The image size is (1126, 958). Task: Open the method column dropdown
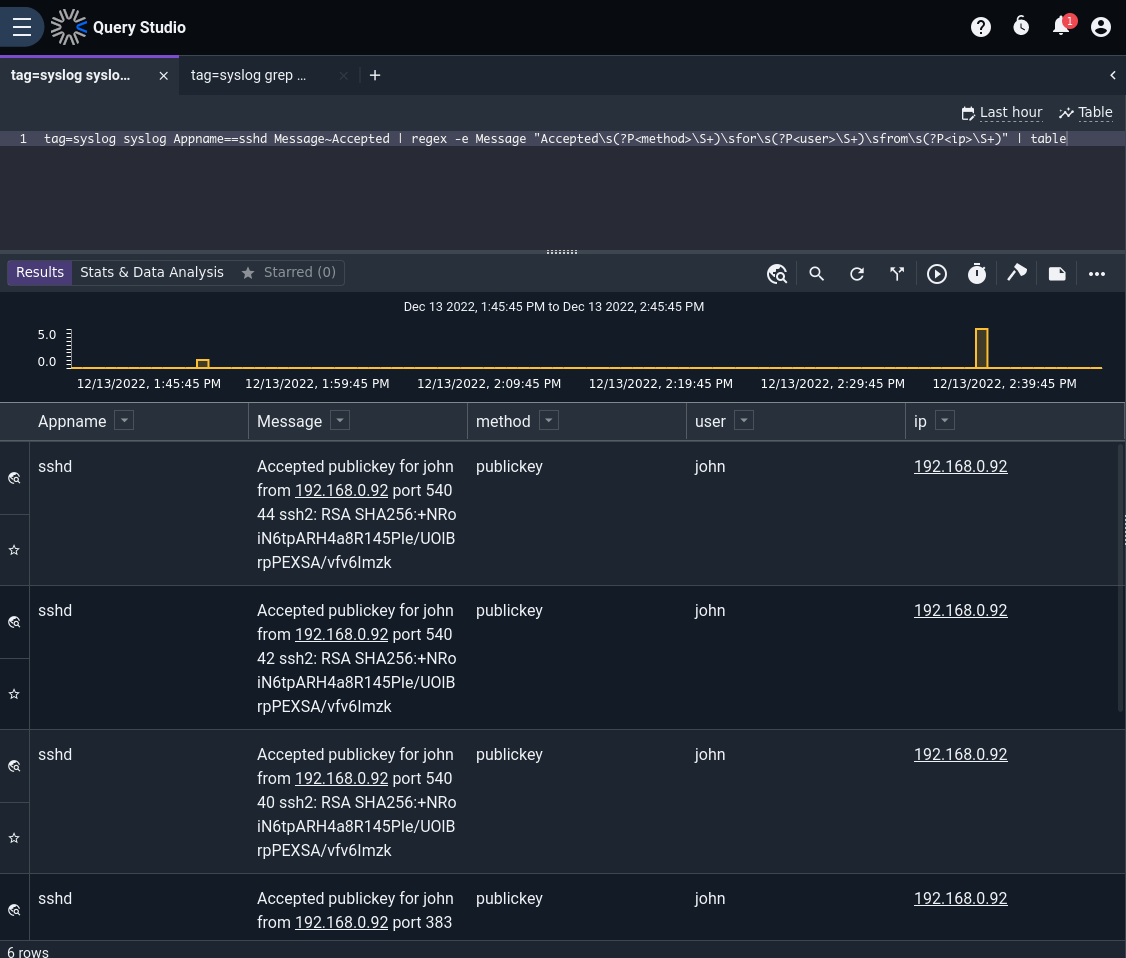[x=549, y=421]
